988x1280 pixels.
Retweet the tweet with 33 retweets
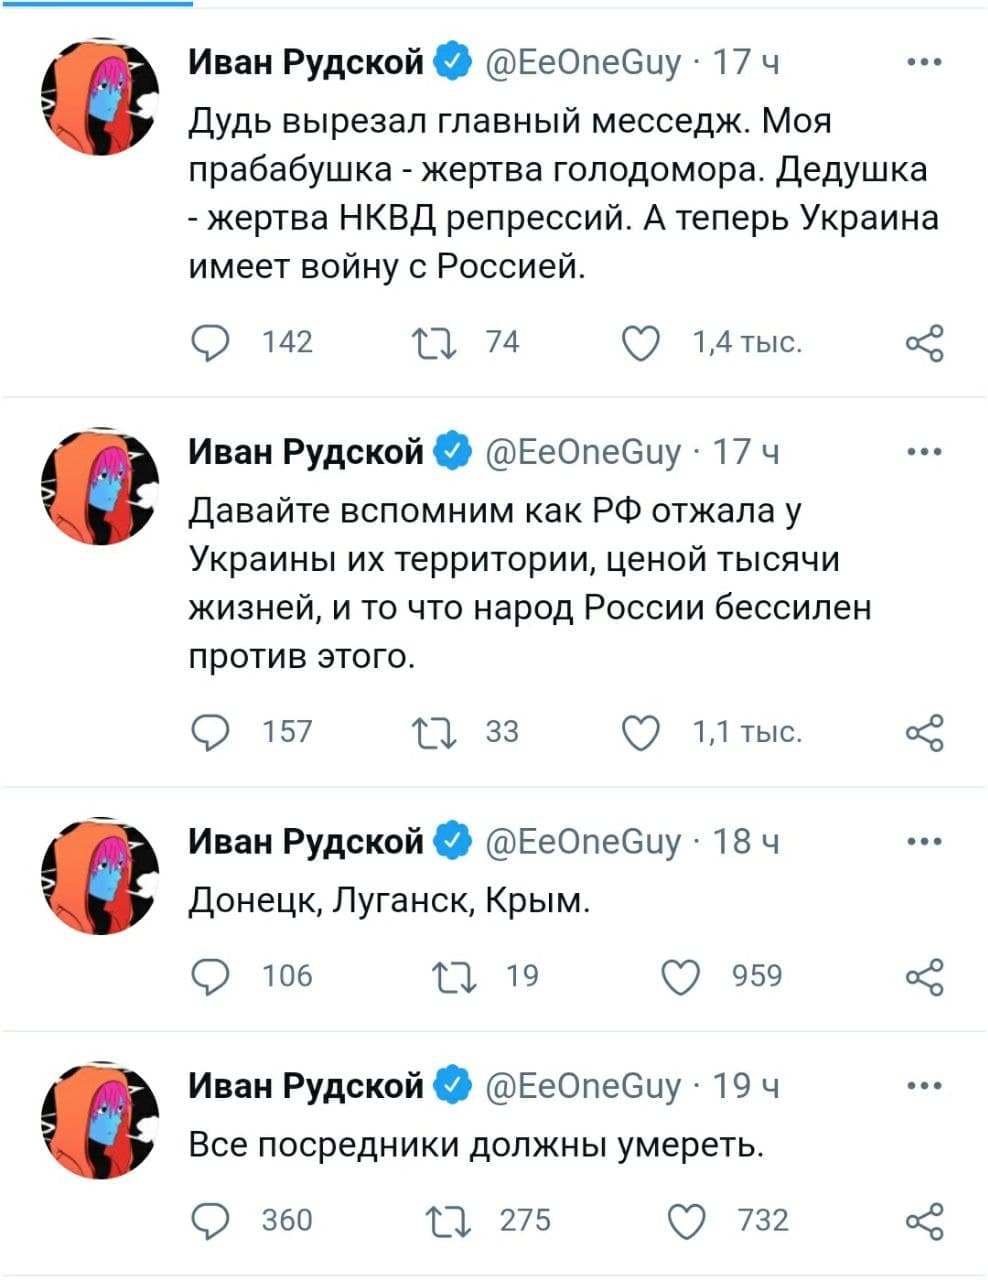tap(437, 733)
